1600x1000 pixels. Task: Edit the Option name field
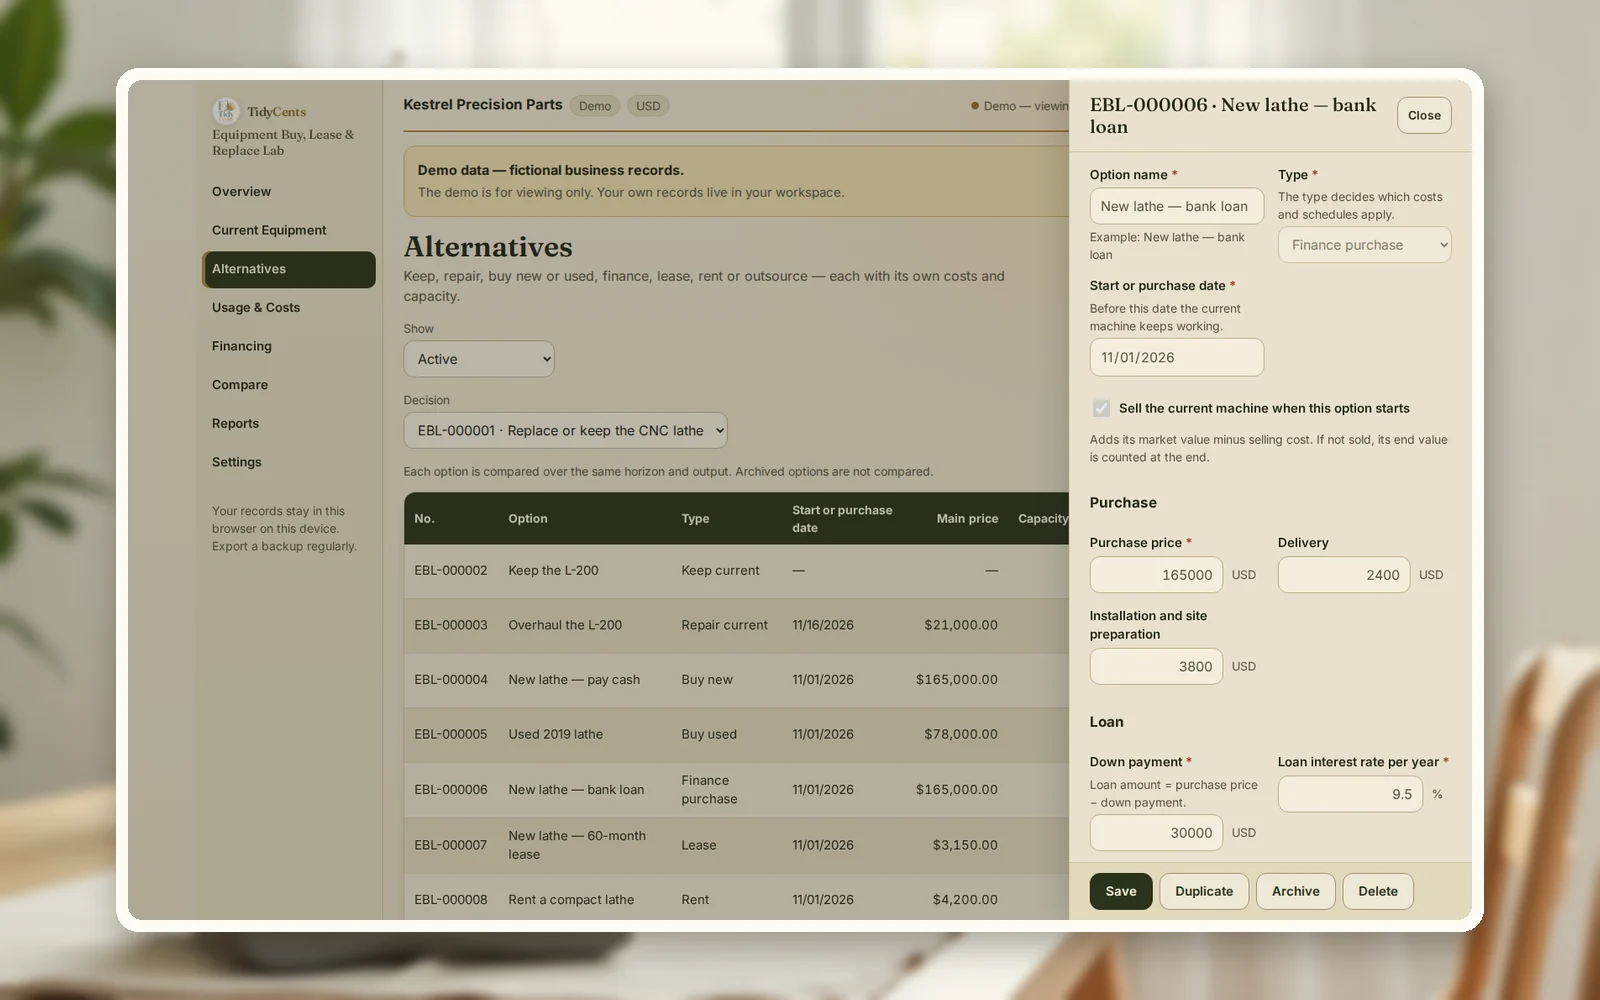coord(1177,206)
